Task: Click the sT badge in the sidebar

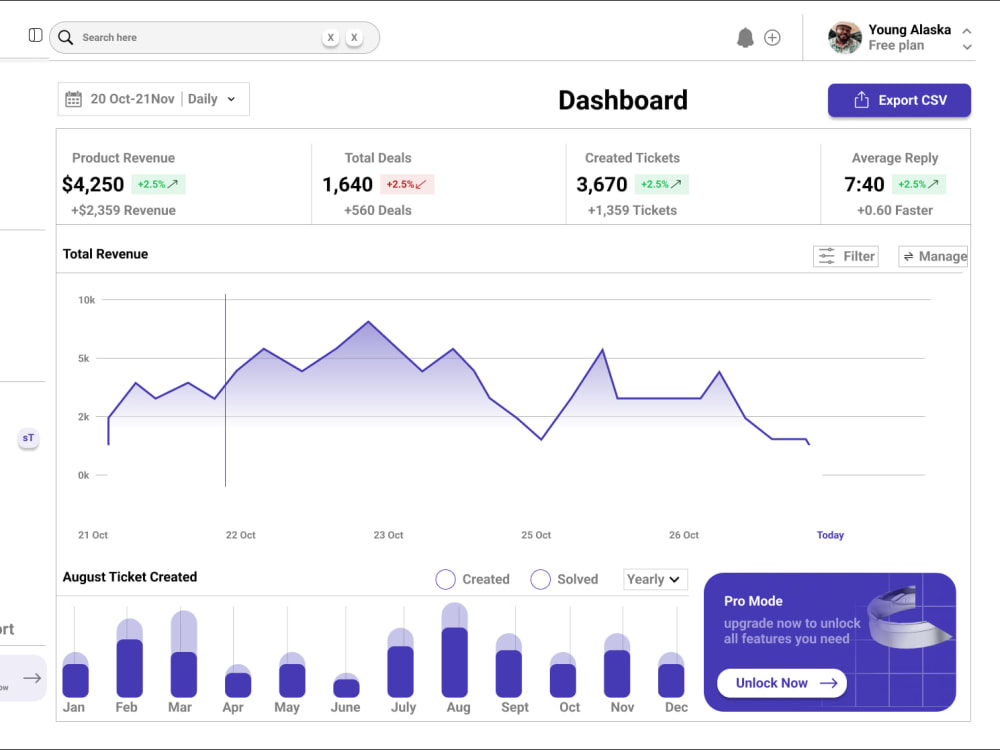Action: tap(28, 438)
